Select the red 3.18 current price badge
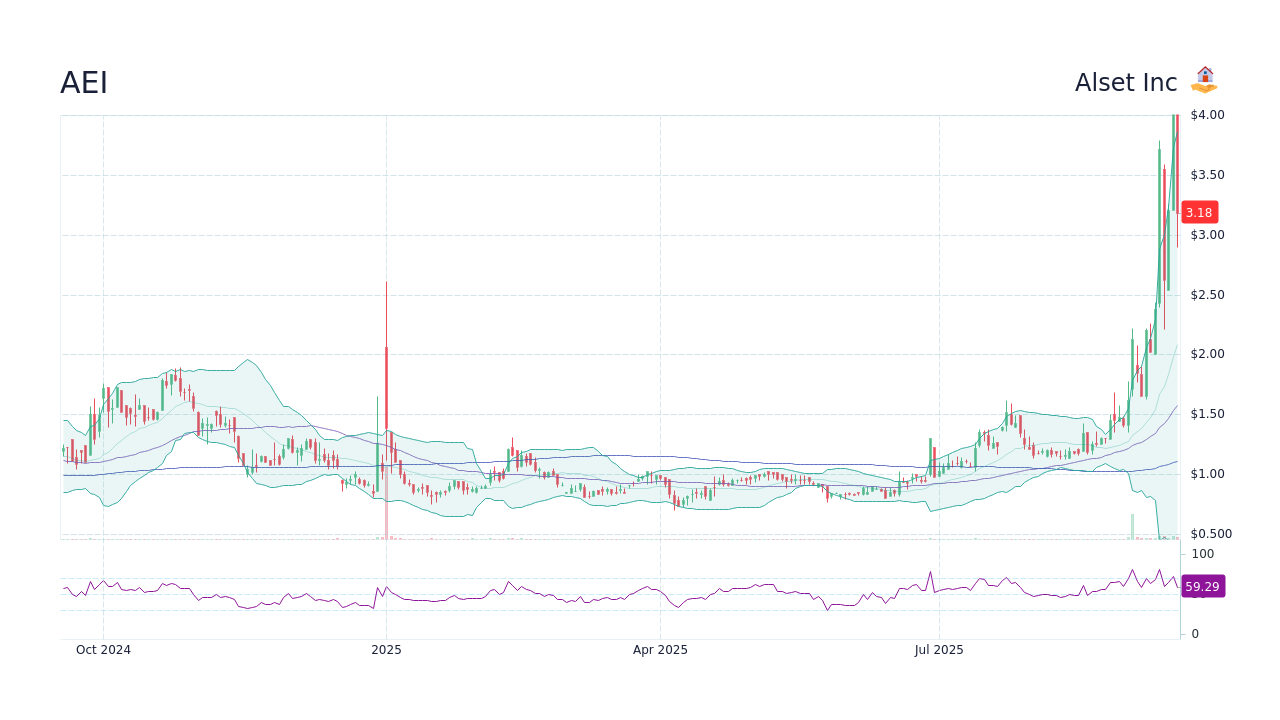Screen dimensions: 1280x720 (1199, 212)
